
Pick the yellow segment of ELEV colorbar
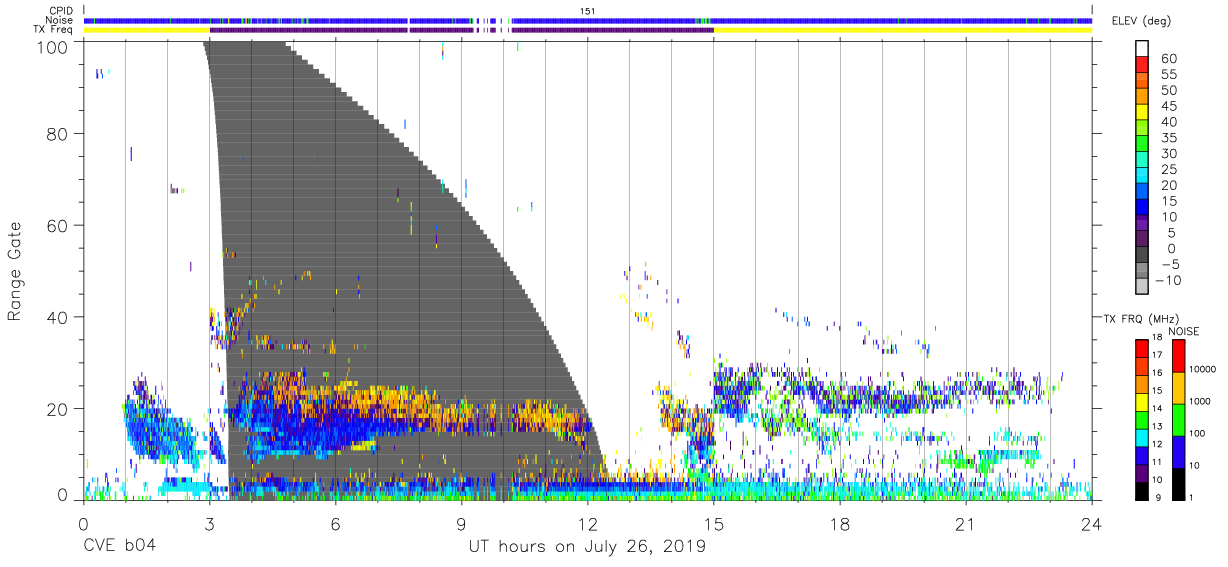1142,114
